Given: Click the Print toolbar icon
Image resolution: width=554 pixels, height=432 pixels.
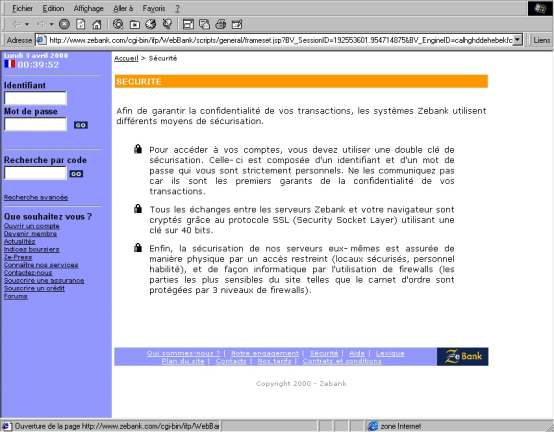Looking at the screenshot, I should point(221,24).
